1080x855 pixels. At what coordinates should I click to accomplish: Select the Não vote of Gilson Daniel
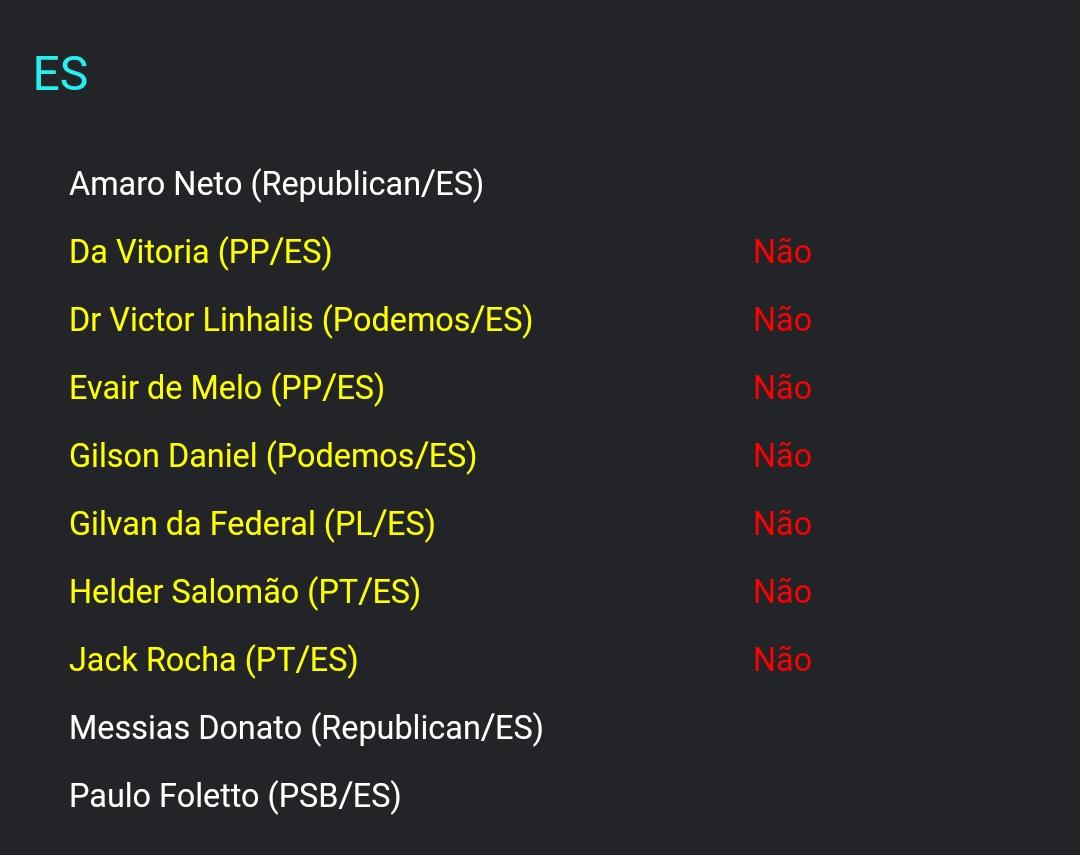782,456
